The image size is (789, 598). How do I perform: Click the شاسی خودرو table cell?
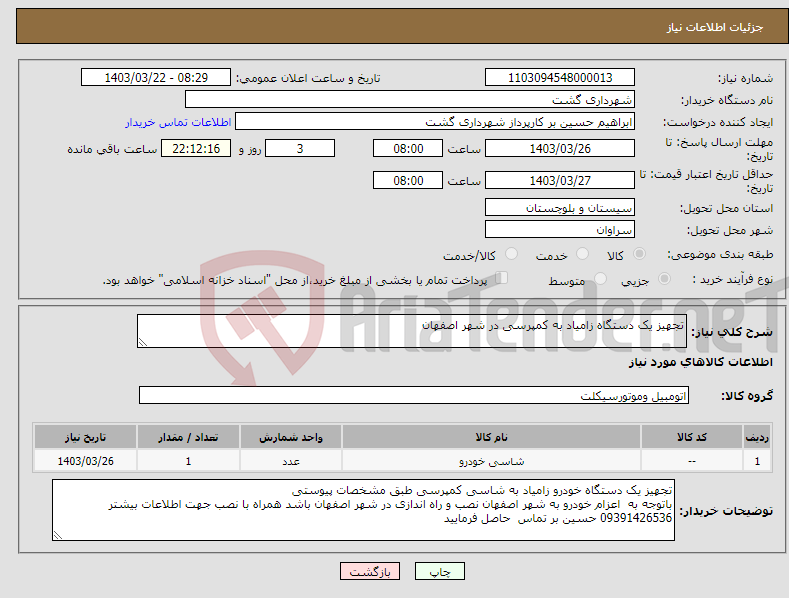click(491, 461)
